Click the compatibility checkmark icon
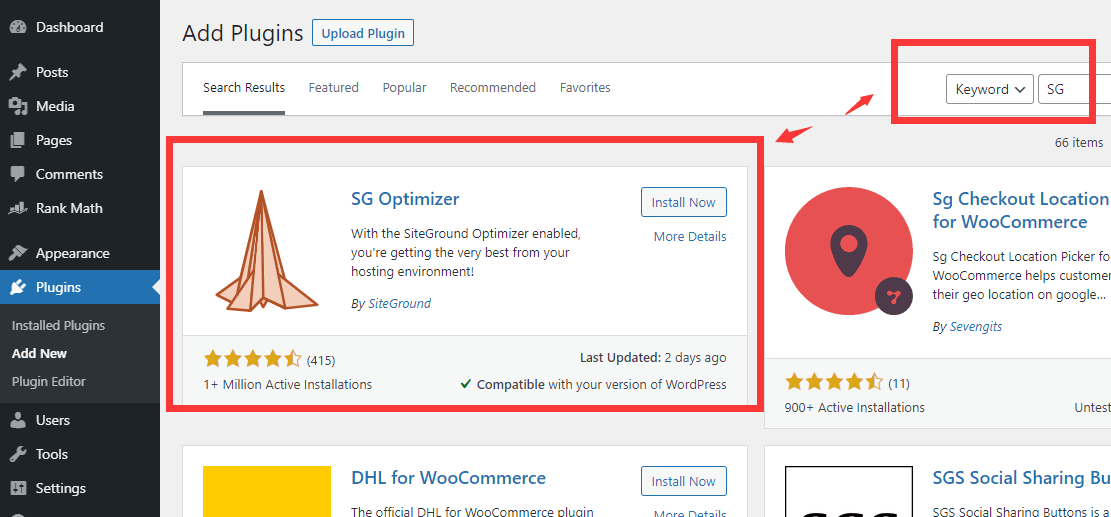The image size is (1111, 517). click(x=466, y=384)
